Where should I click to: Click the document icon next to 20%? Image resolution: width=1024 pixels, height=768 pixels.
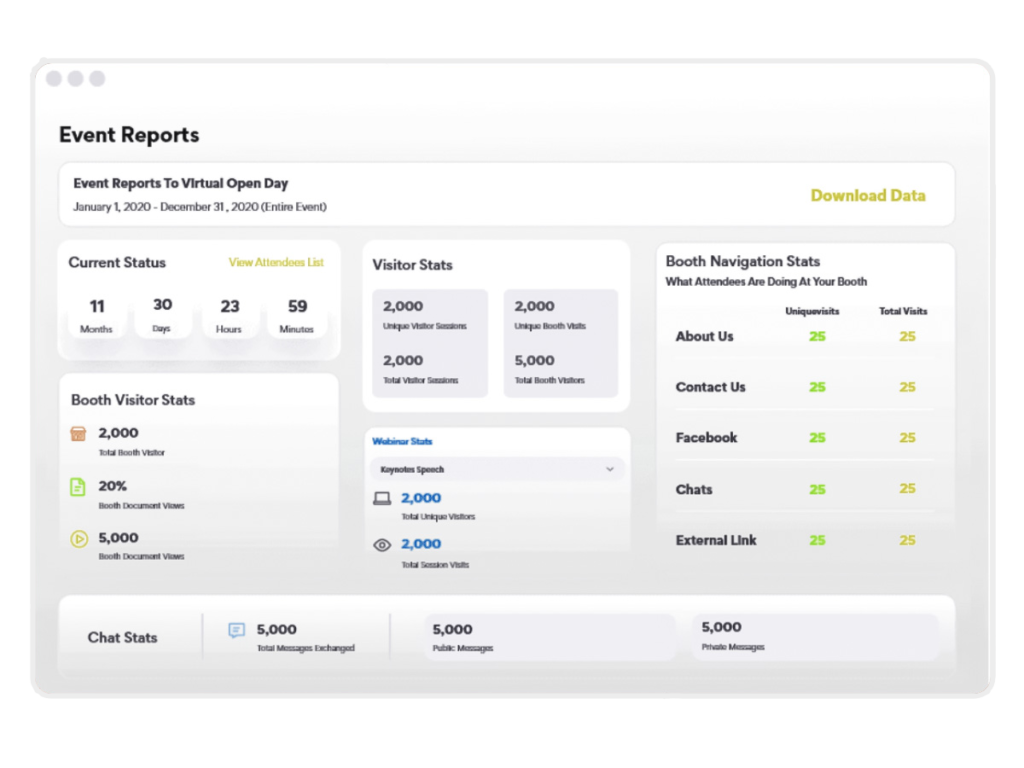[x=78, y=487]
